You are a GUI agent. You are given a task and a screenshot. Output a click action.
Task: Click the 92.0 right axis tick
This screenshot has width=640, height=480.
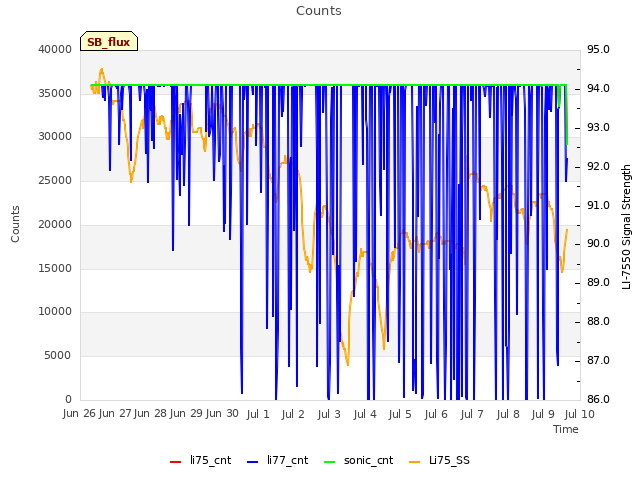598,166
